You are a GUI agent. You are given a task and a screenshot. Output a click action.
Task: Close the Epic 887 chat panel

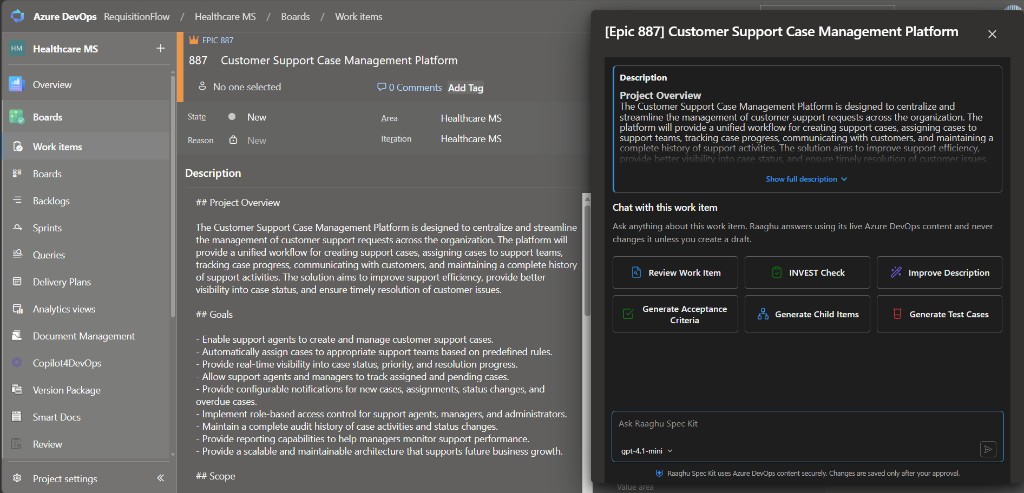pyautogui.click(x=992, y=34)
